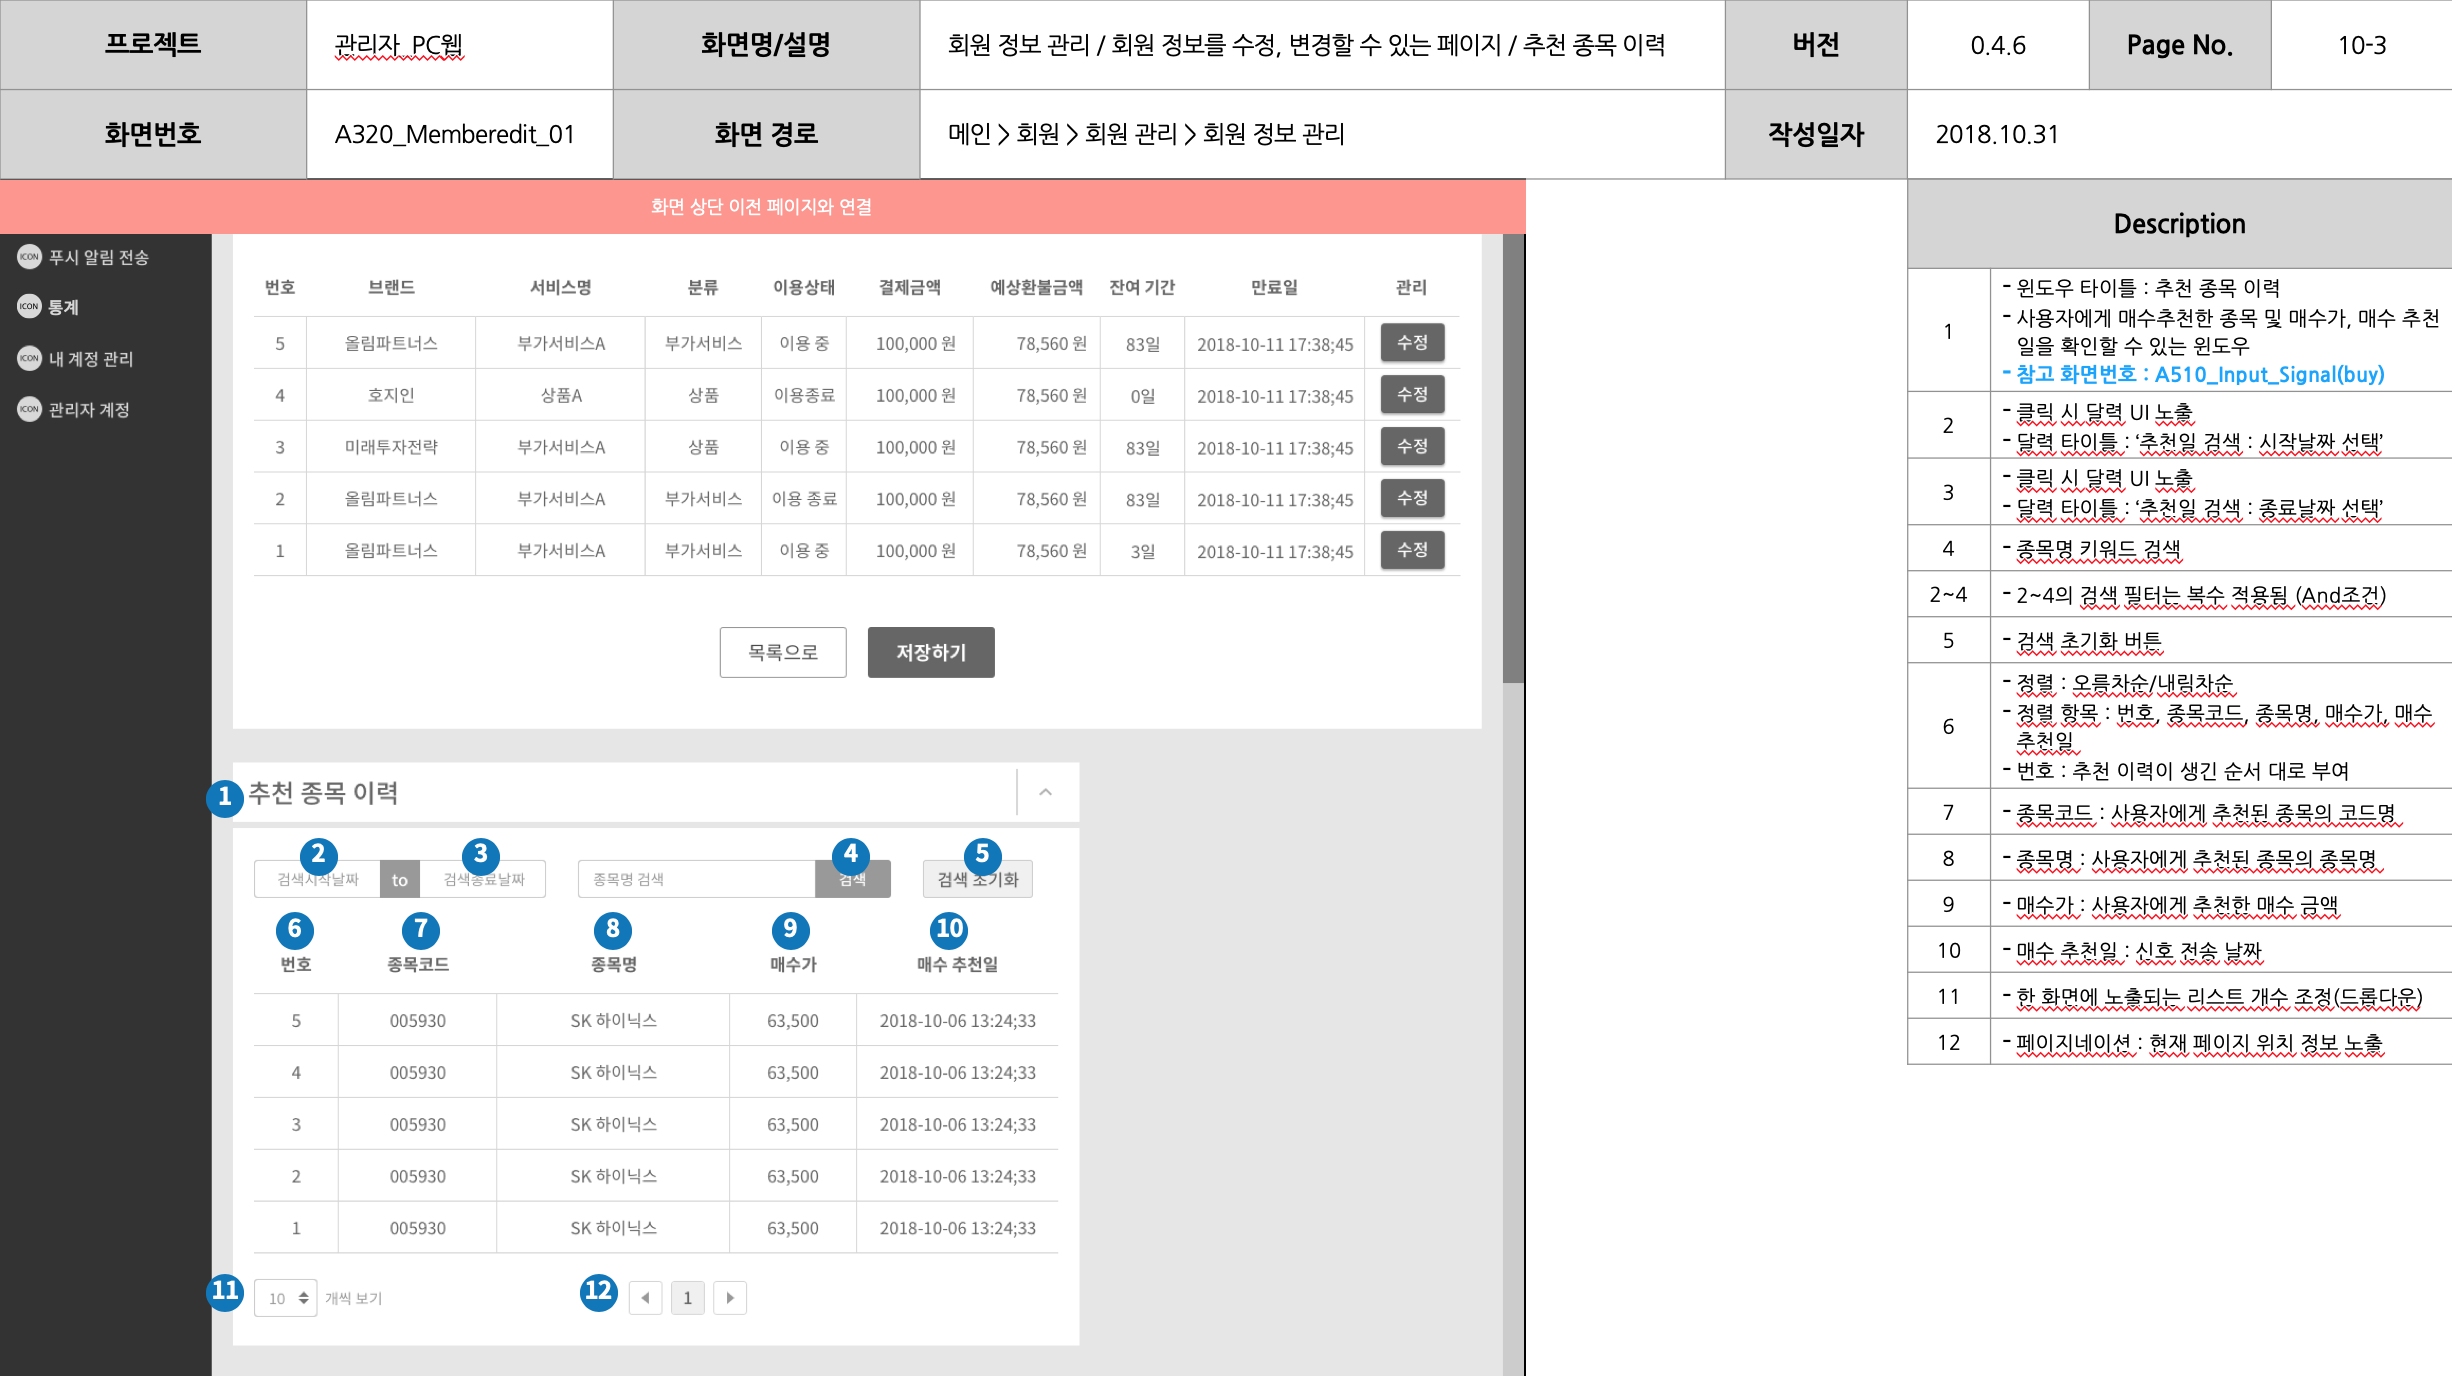Screen dimensions: 2452x1376
Task: Click annotation badge number 12
Action: coord(598,1291)
